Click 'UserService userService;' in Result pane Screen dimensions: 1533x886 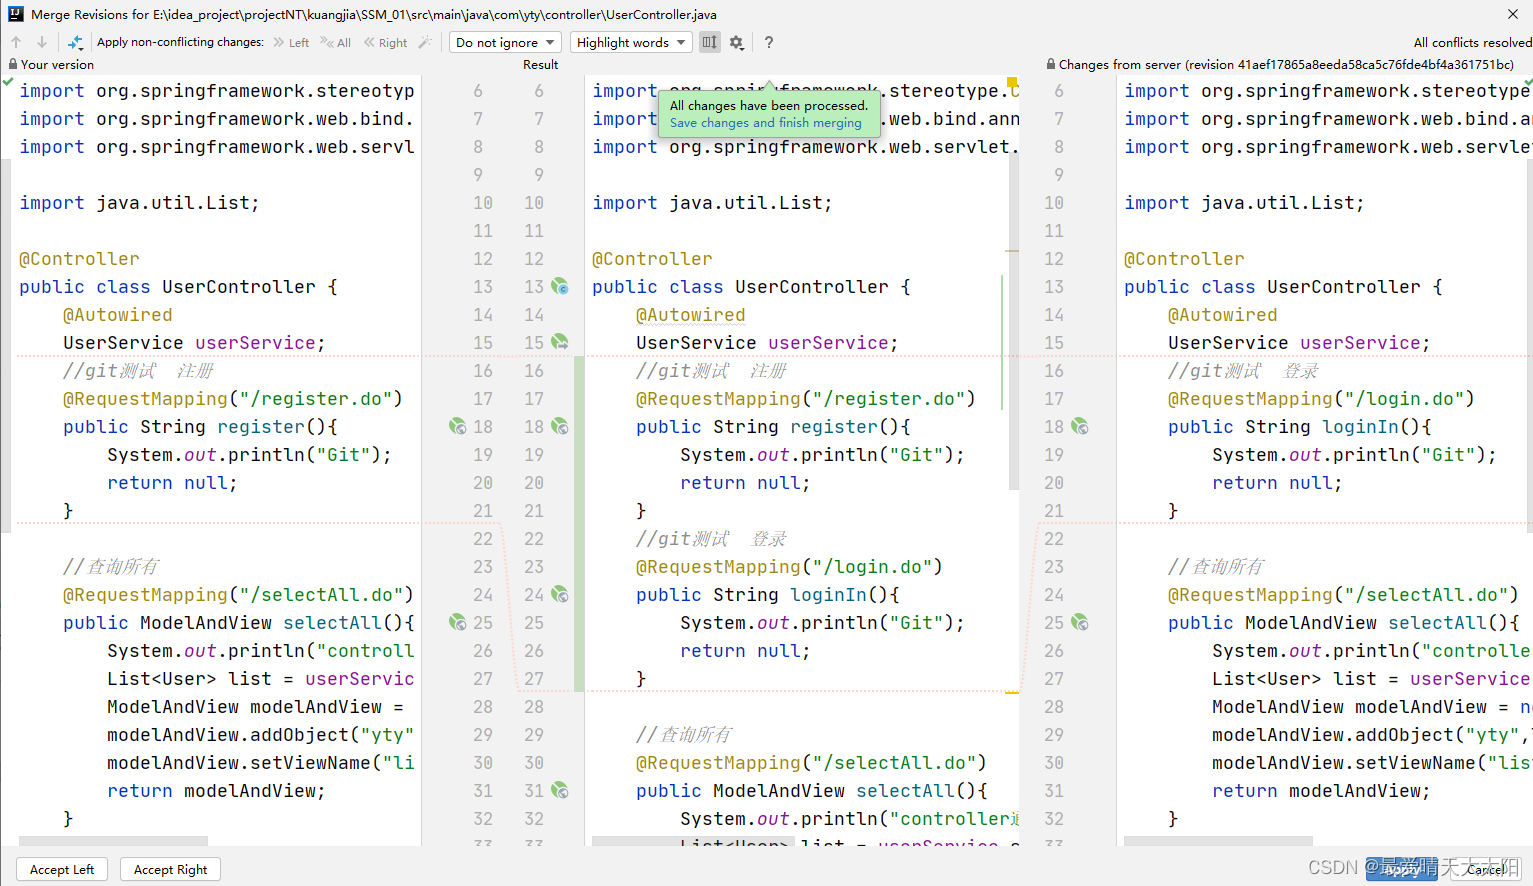pyautogui.click(x=767, y=343)
